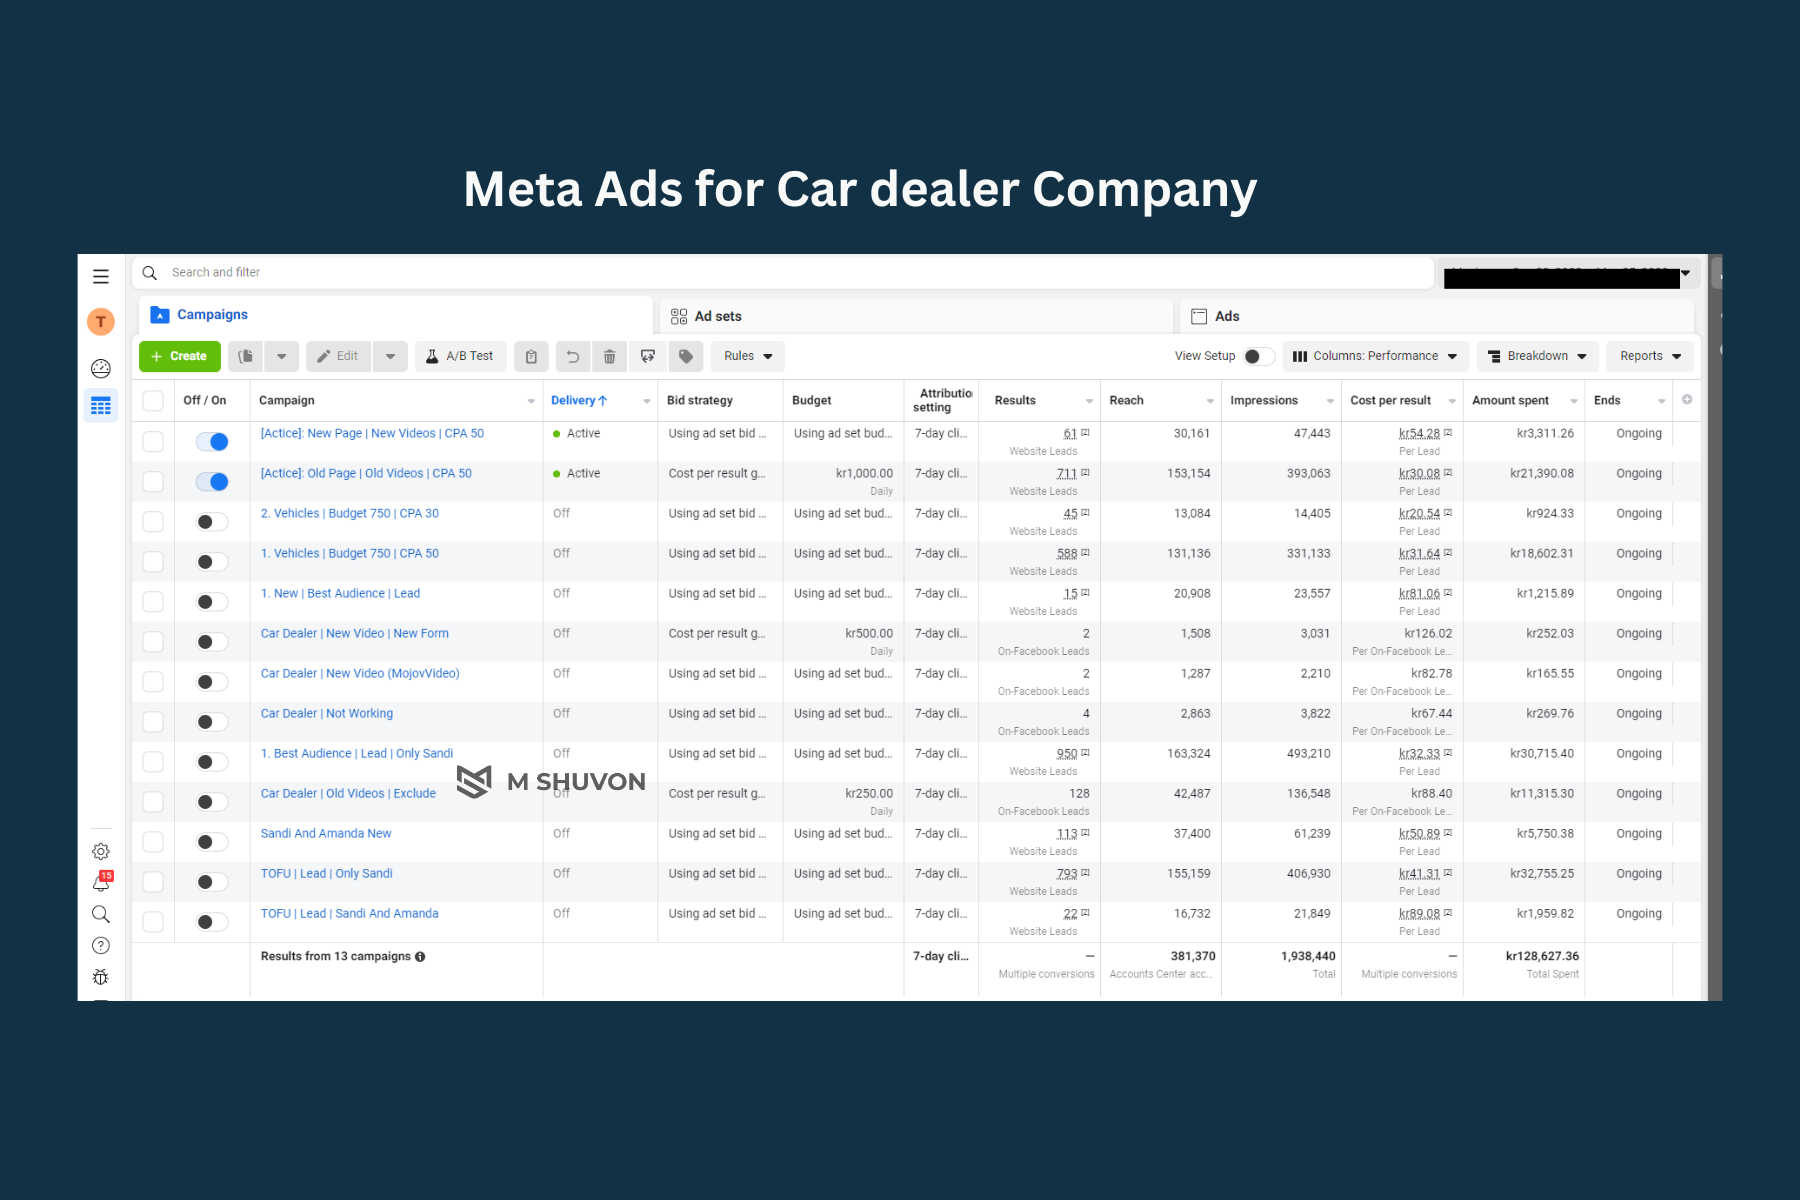Open the Breakdown dropdown
Image resolution: width=1800 pixels, height=1200 pixels.
[1537, 356]
